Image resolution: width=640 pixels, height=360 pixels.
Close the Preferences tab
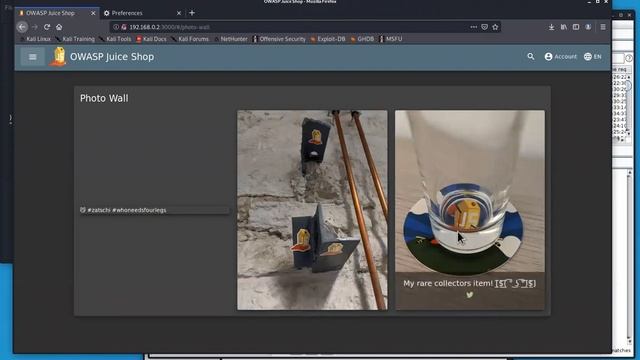click(x=179, y=13)
